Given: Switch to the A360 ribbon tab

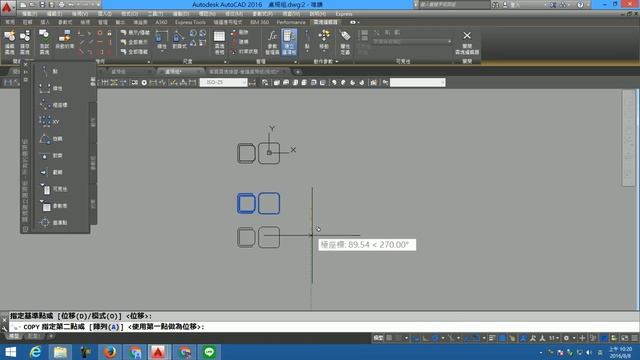Looking at the screenshot, I should pyautogui.click(x=161, y=22).
